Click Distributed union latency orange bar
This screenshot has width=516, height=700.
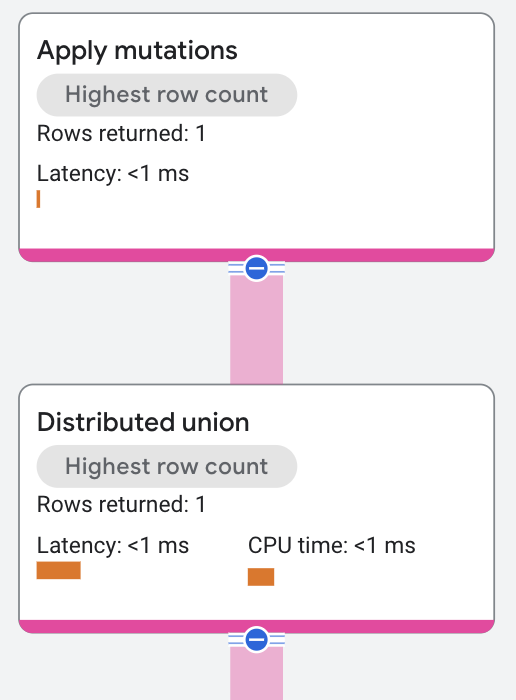click(58, 570)
